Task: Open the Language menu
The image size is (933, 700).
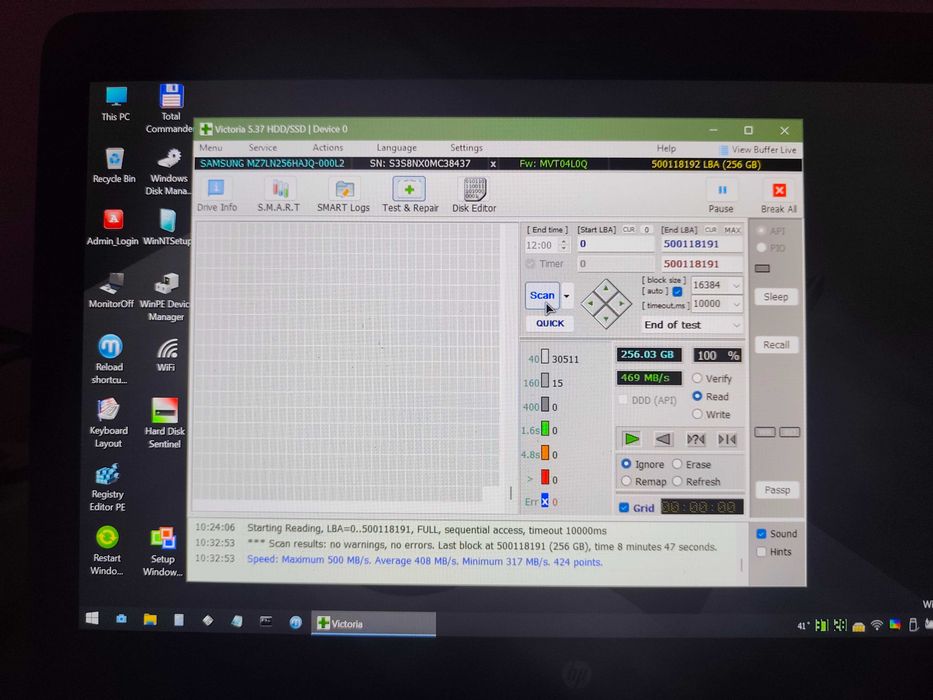Action: point(396,148)
